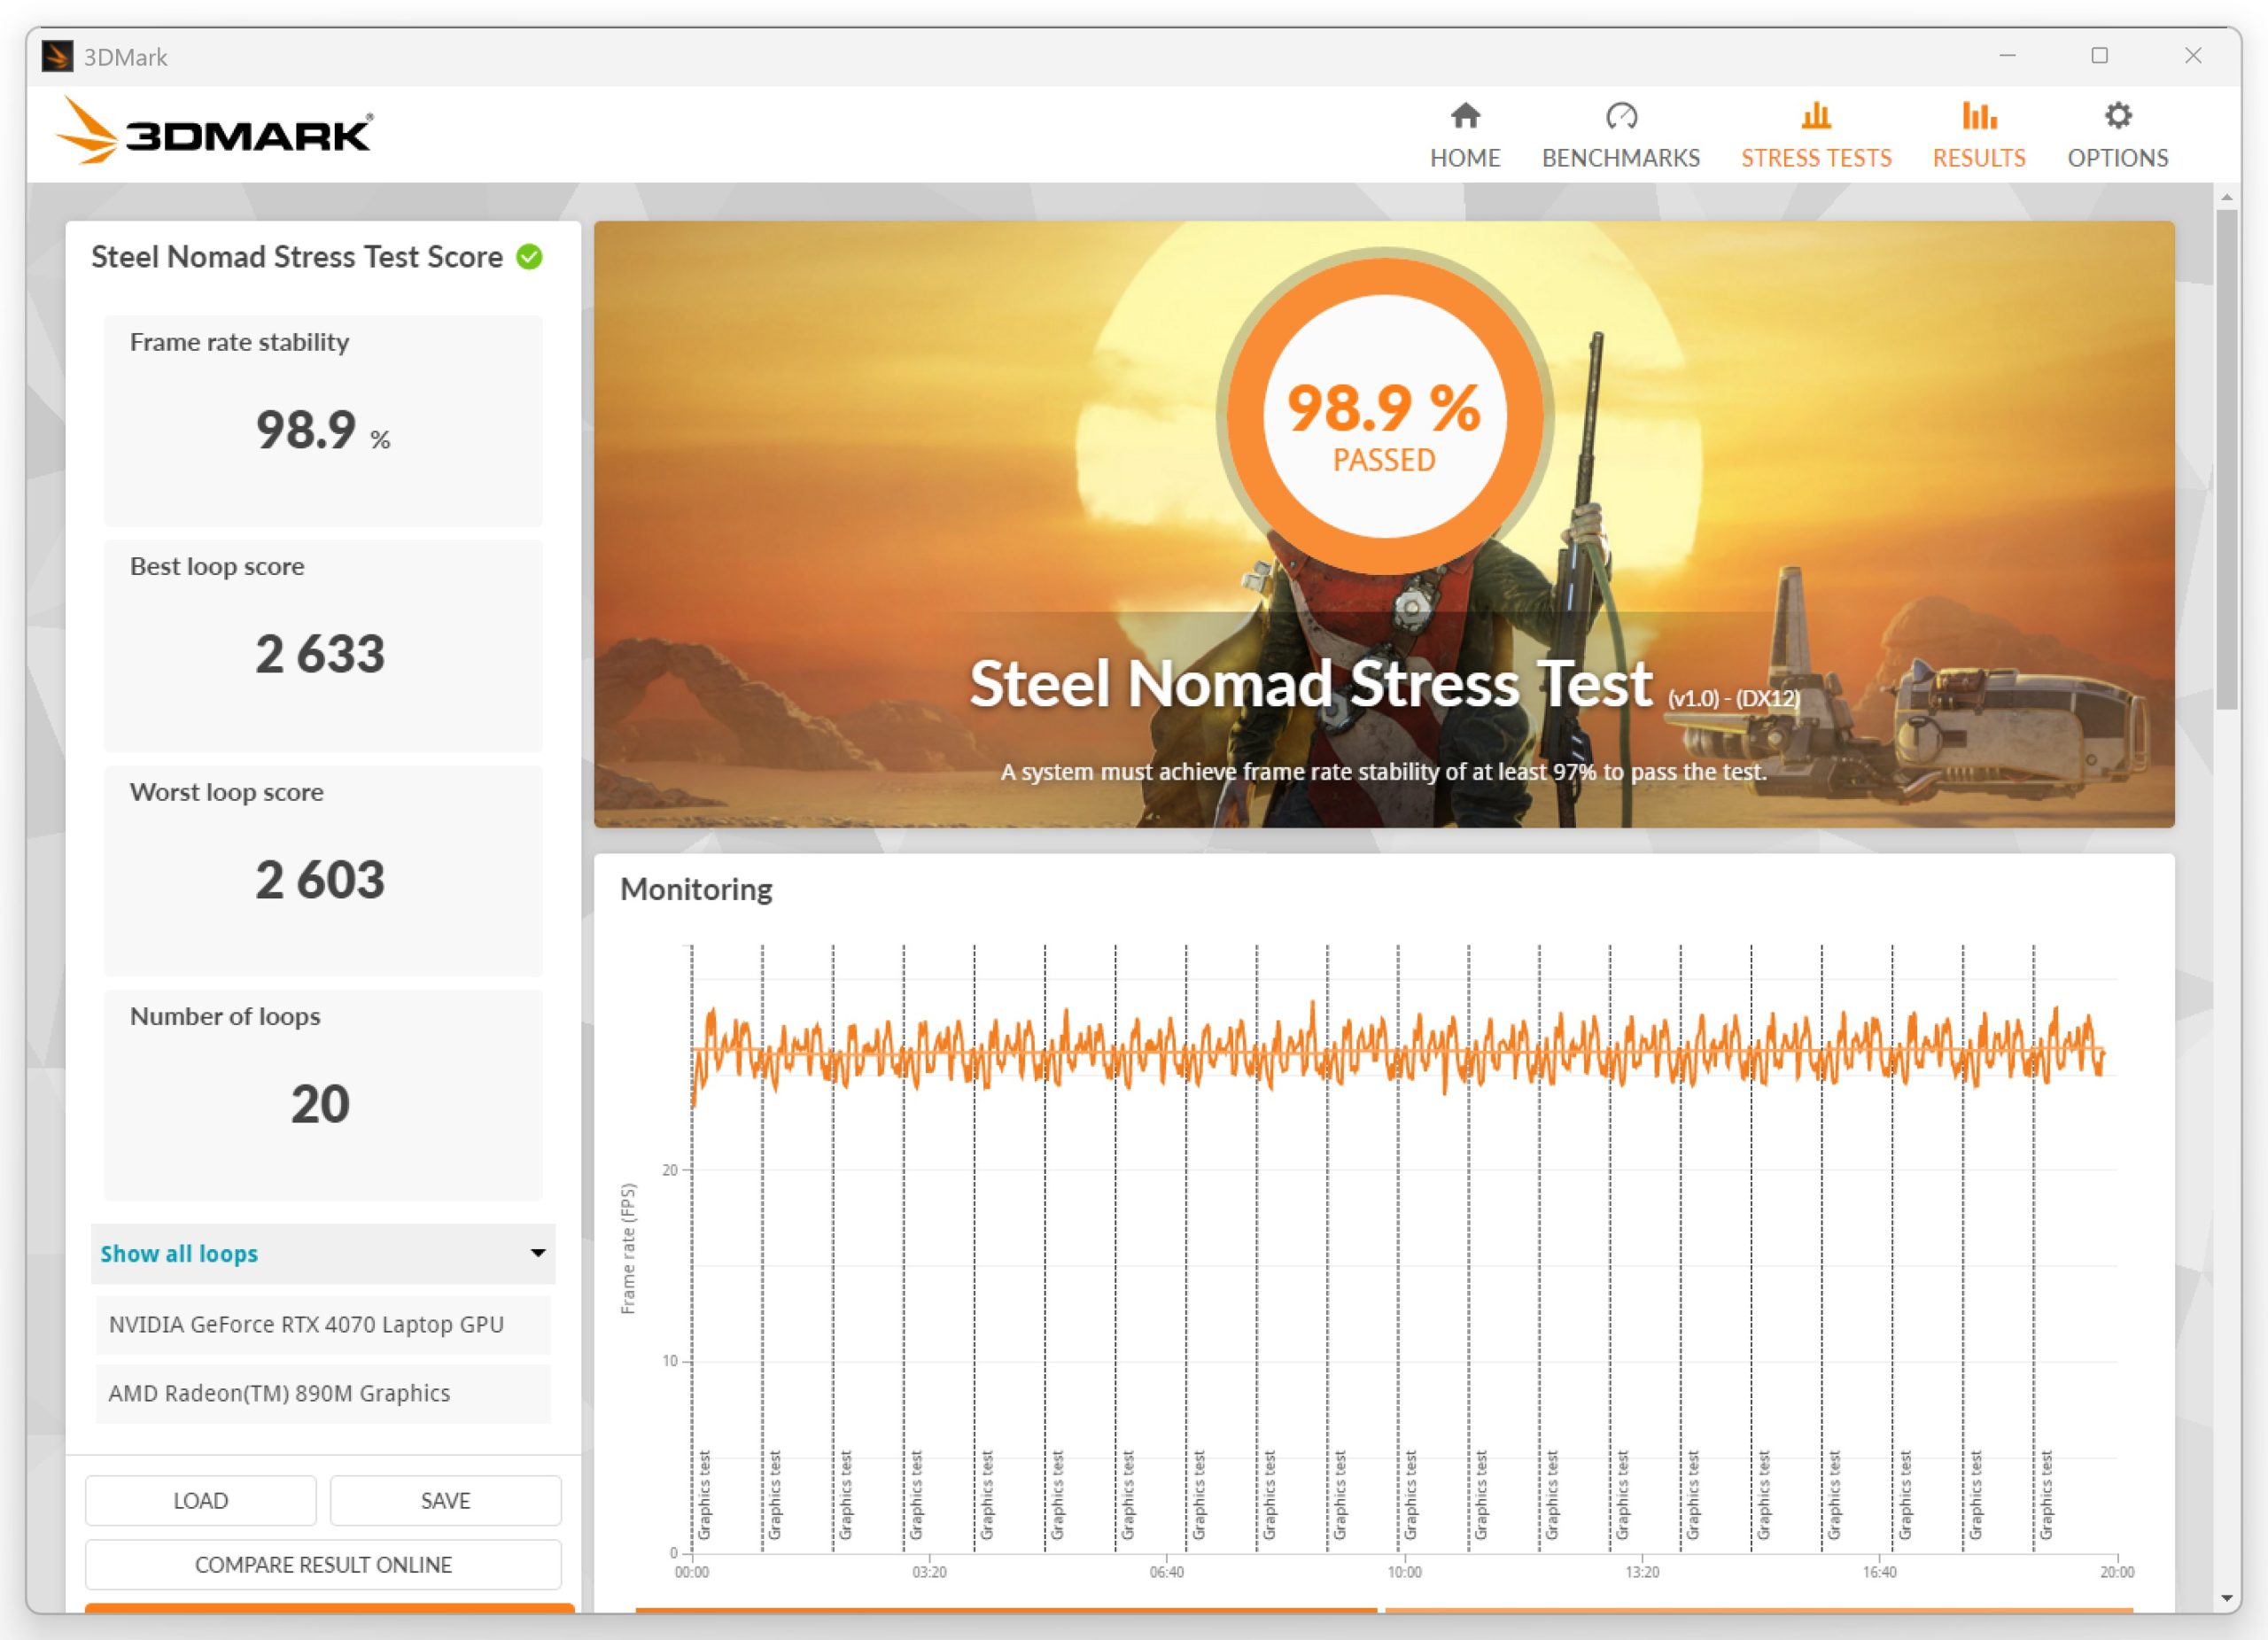This screenshot has width=2268, height=1640.
Task: Open the Benchmarks gauge icon
Action: coord(1621,116)
